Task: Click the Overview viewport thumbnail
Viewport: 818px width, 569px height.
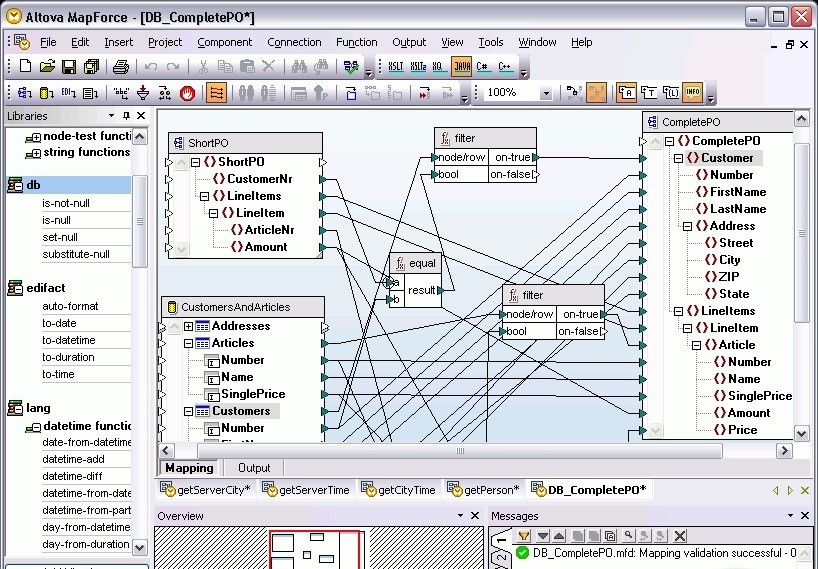Action: click(x=315, y=550)
